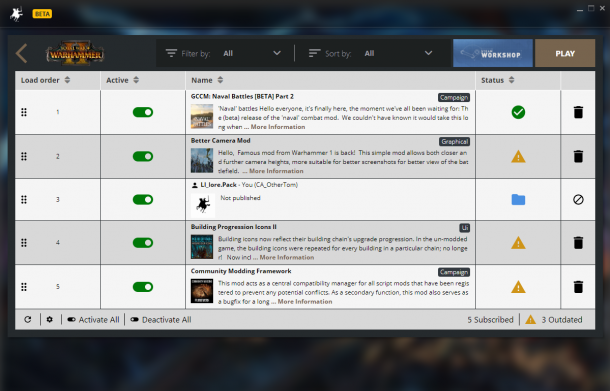
Task: Click drag handle for load order 4
Action: (24, 243)
